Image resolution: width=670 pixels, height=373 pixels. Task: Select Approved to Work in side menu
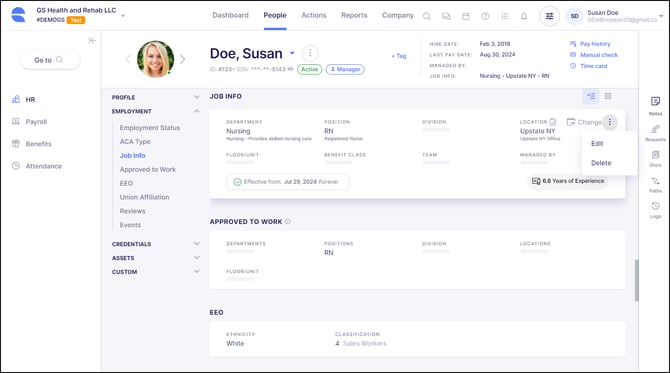point(147,169)
